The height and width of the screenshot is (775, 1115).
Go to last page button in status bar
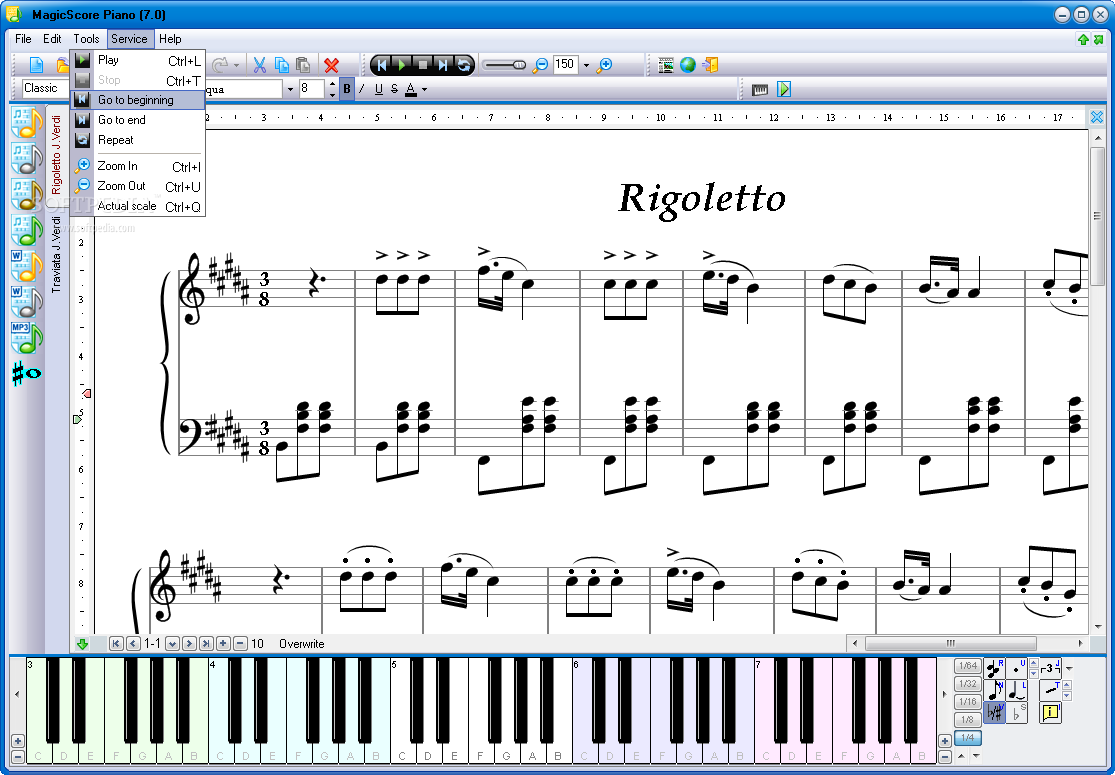coord(206,644)
